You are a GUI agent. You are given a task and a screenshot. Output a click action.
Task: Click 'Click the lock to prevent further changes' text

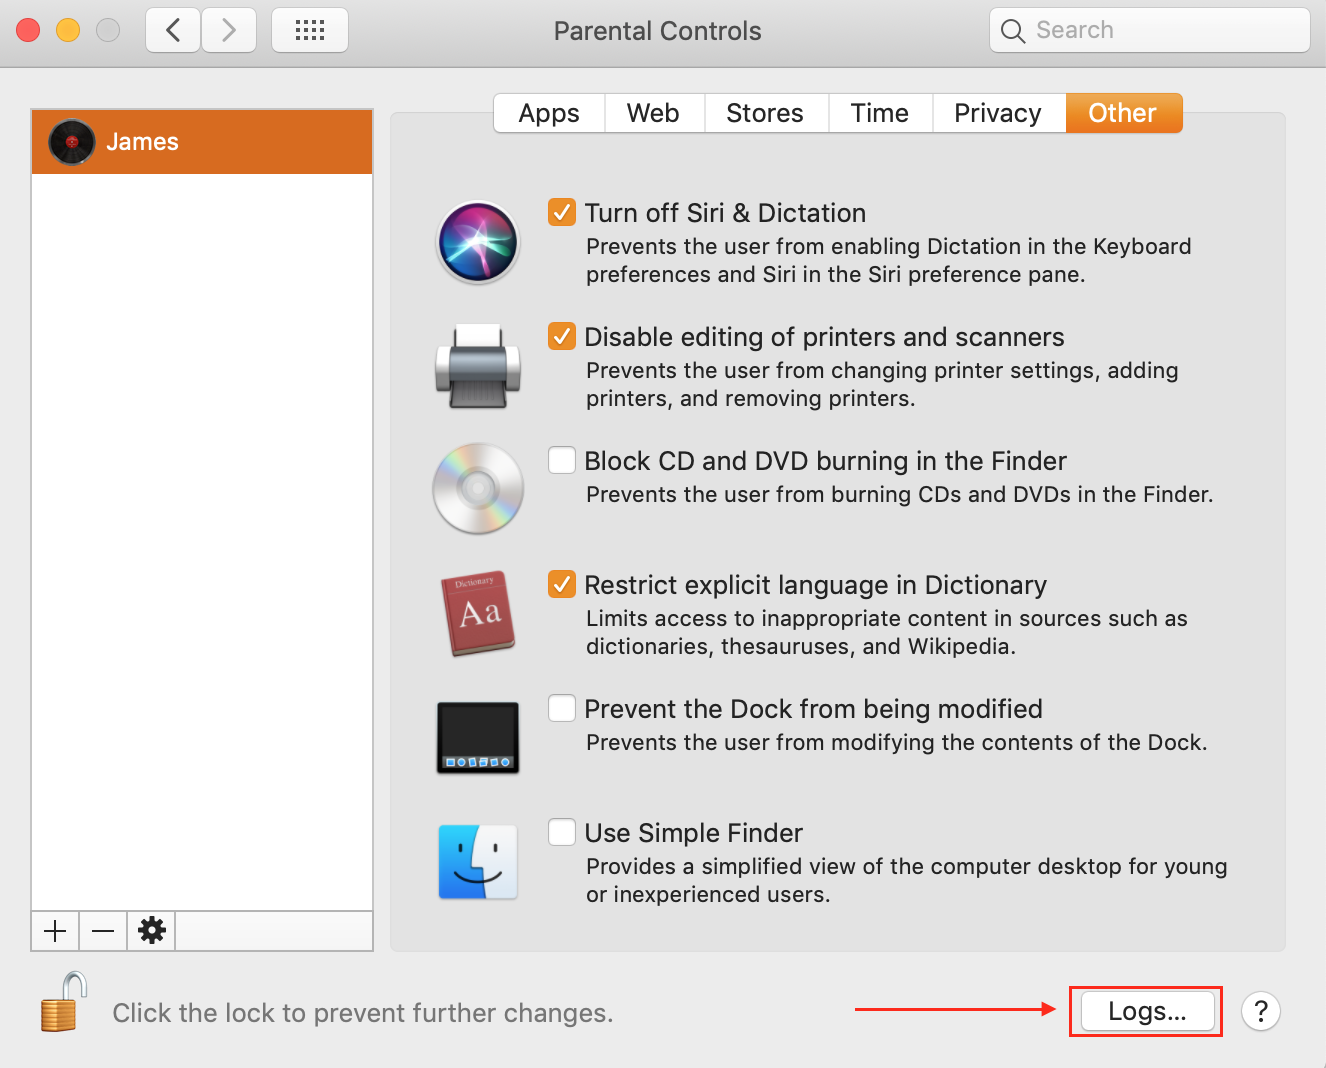coord(363,1013)
